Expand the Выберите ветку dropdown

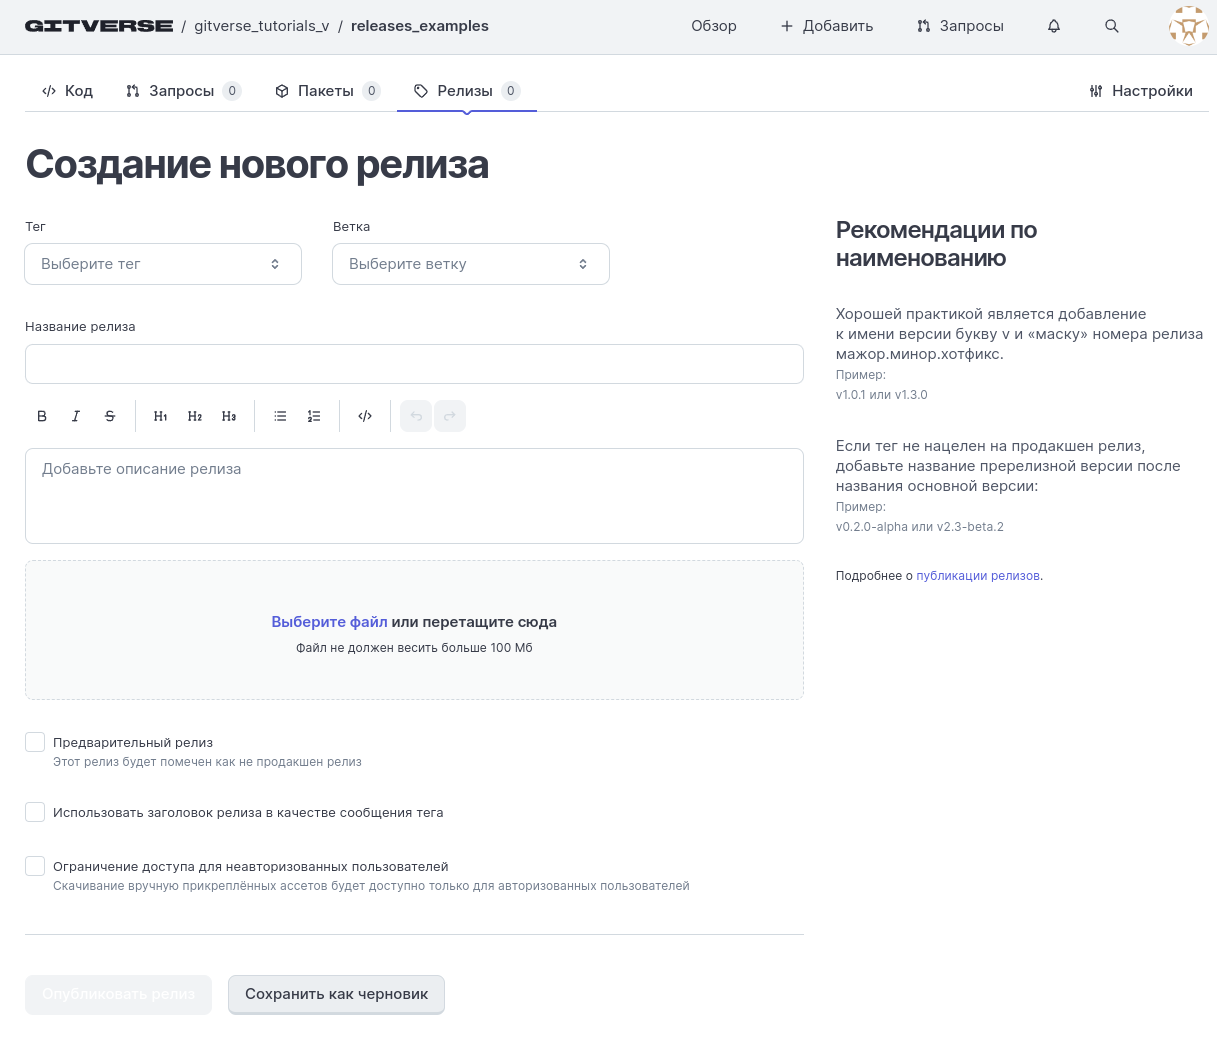[x=471, y=264]
